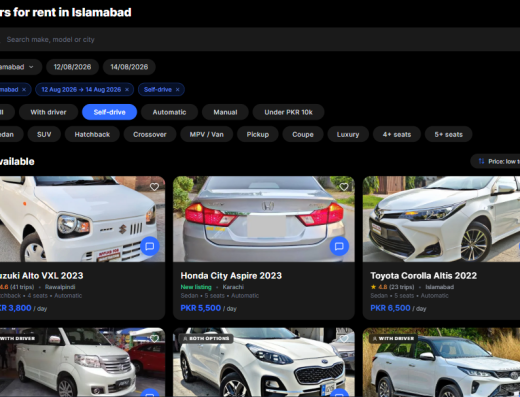Click the PKR 6,500 / day price
The image size is (520, 397).
coord(398,308)
